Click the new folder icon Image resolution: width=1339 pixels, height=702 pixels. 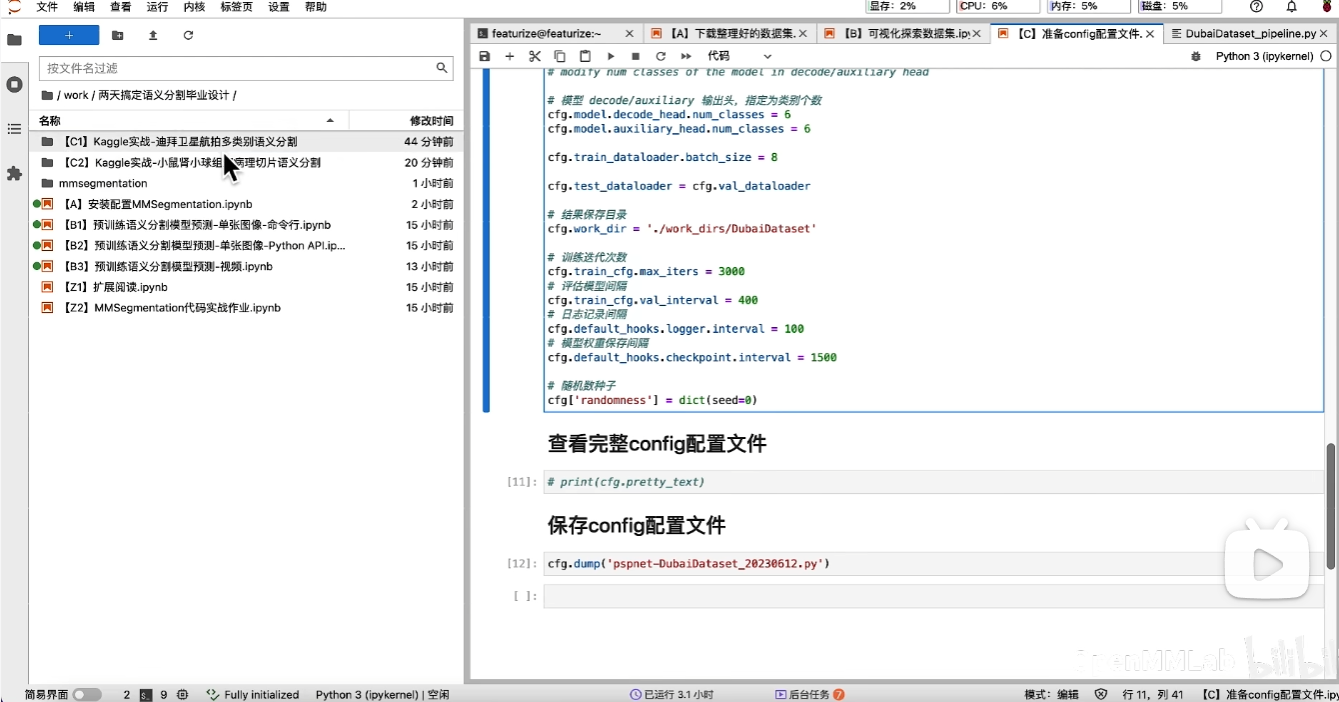(x=118, y=36)
